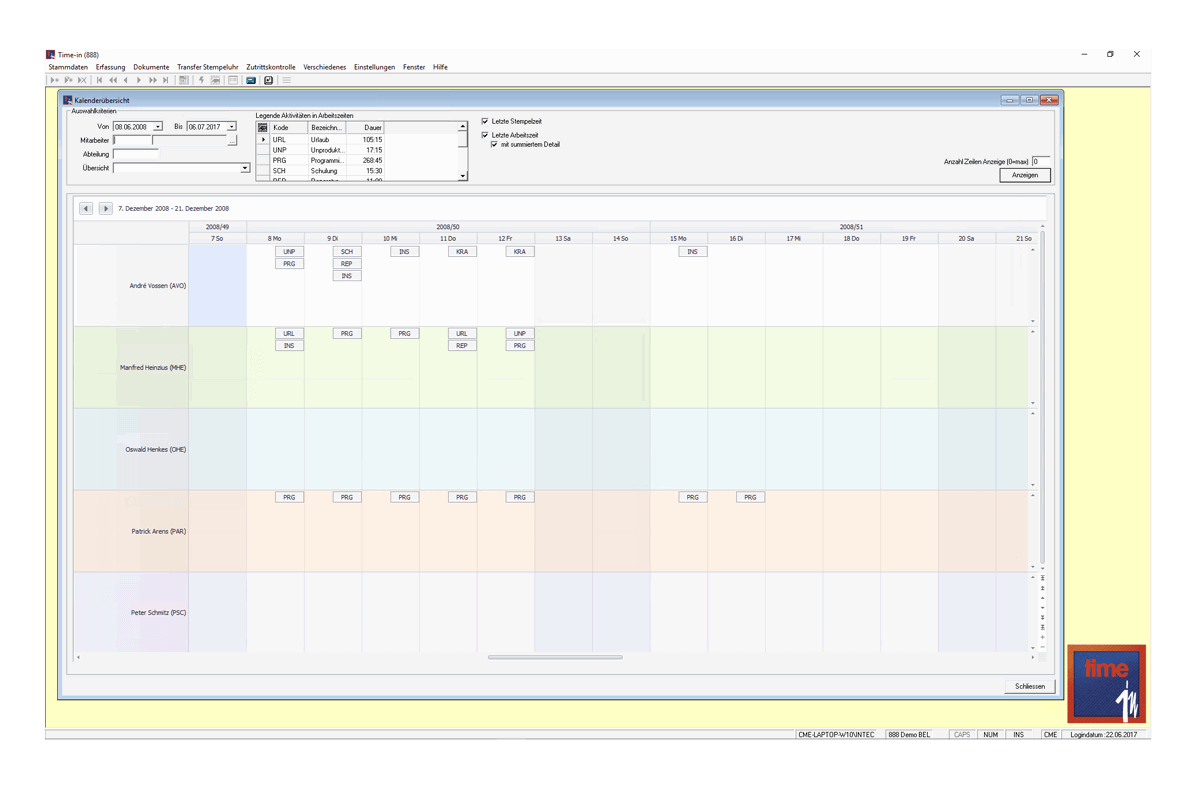Click the Anzeigen button
The height and width of the screenshot is (787, 1200).
click(1025, 175)
